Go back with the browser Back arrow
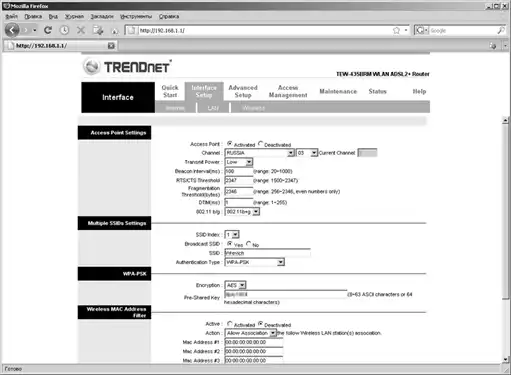Image resolution: width=511 pixels, height=375 pixels. coord(12,30)
